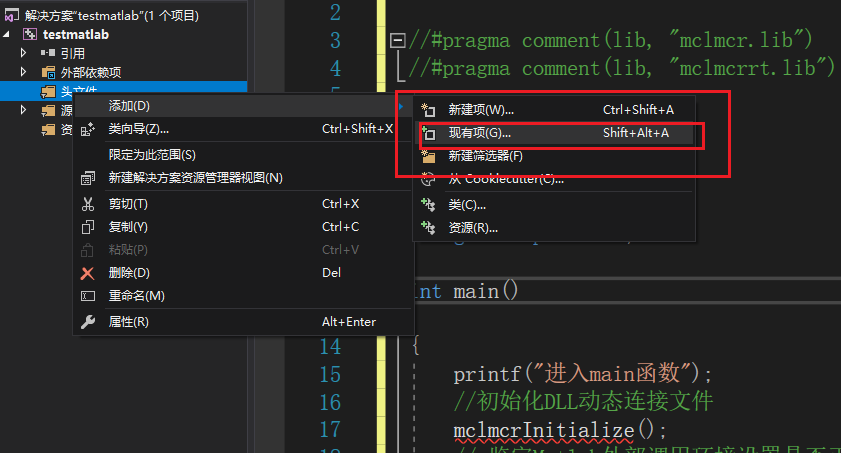Click the 初始化DLL动态连接文件 comment line
The height and width of the screenshot is (453, 841).
[x=584, y=402]
